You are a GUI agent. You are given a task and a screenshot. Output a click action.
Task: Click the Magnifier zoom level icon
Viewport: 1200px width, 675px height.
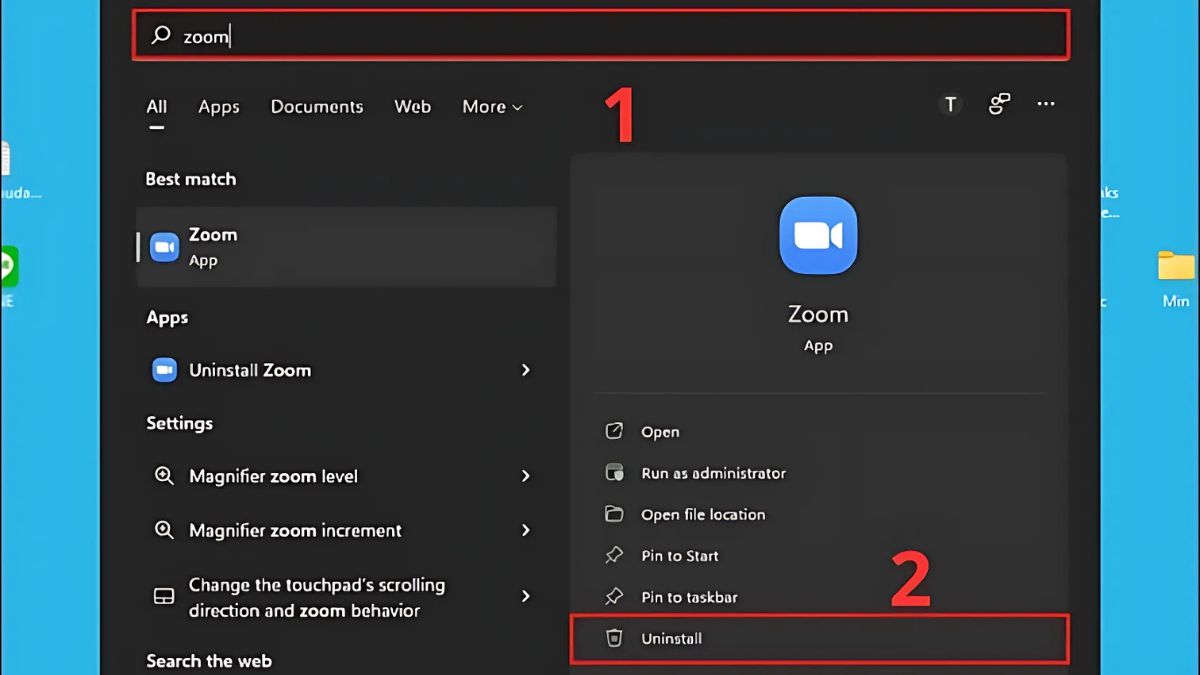[164, 476]
